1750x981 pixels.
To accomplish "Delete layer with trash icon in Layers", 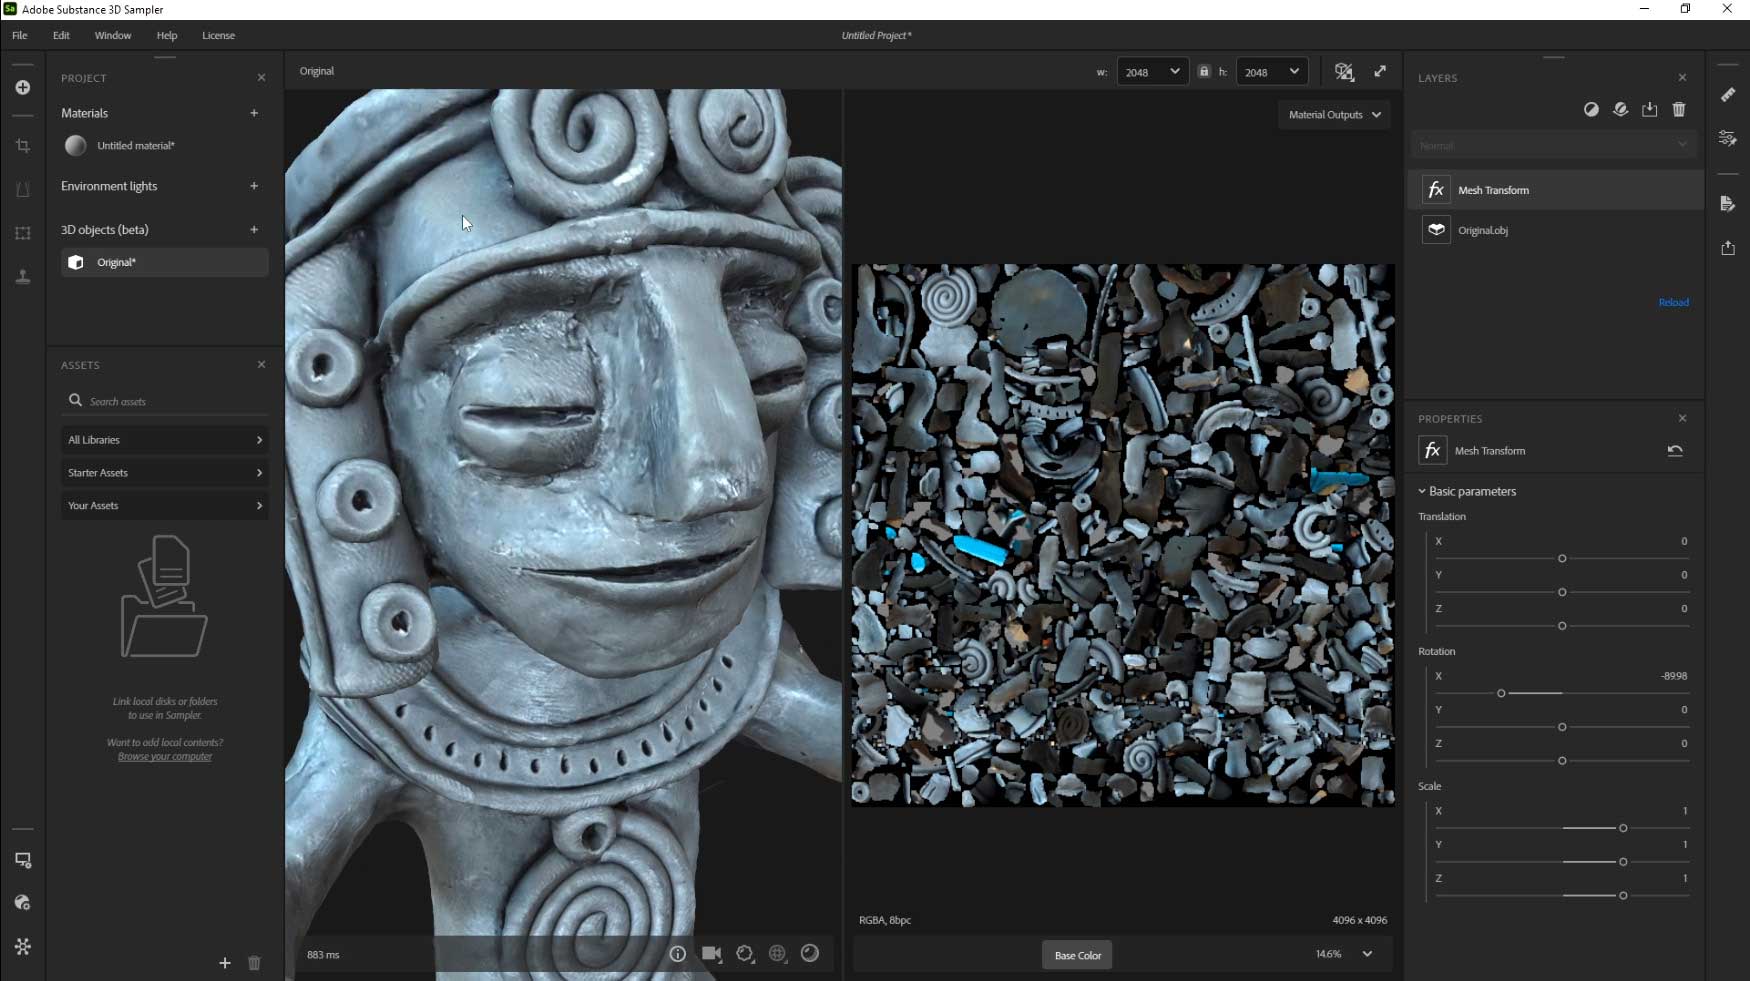I will (1679, 110).
